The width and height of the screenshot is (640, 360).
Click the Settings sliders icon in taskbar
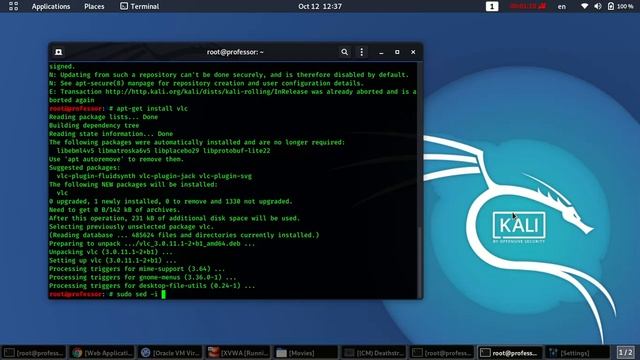coord(553,353)
